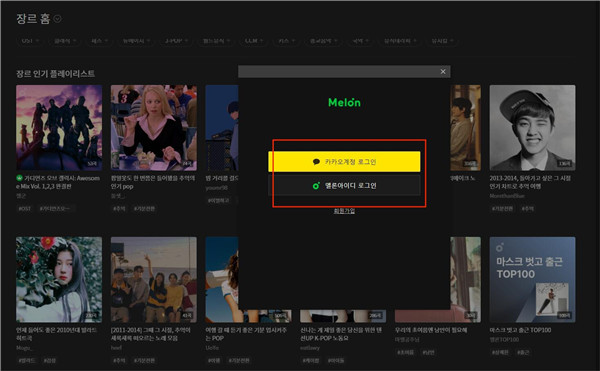Screen dimensions: 600x371
Task: Click the #여행 hashtag
Action: [214, 360]
